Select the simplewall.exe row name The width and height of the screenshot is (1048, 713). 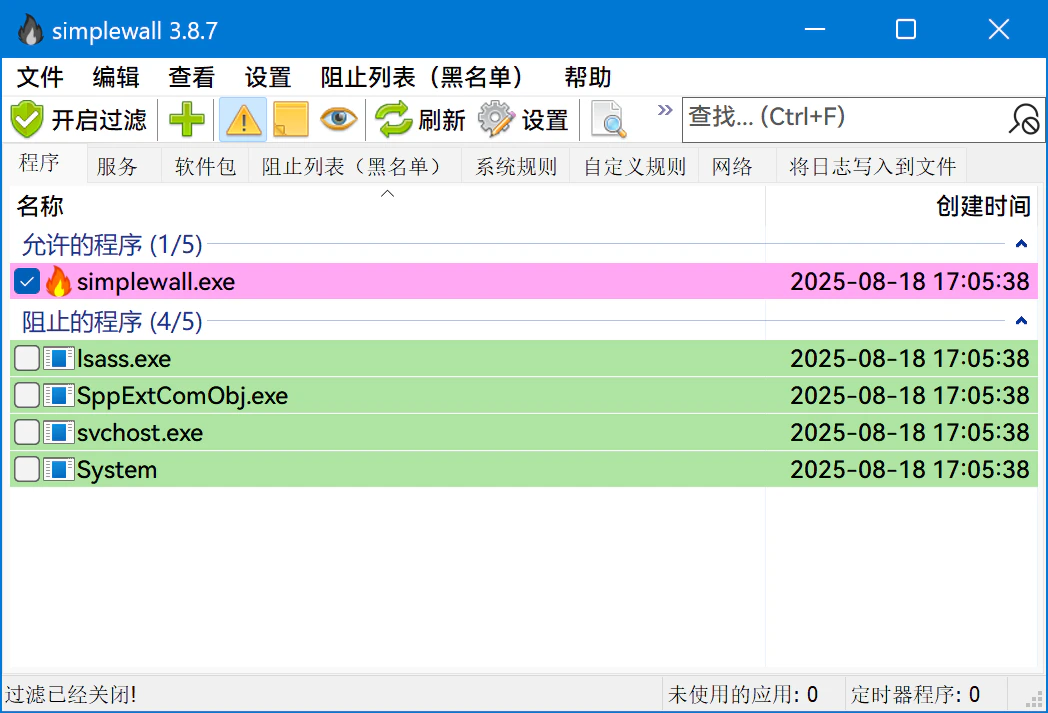click(156, 282)
